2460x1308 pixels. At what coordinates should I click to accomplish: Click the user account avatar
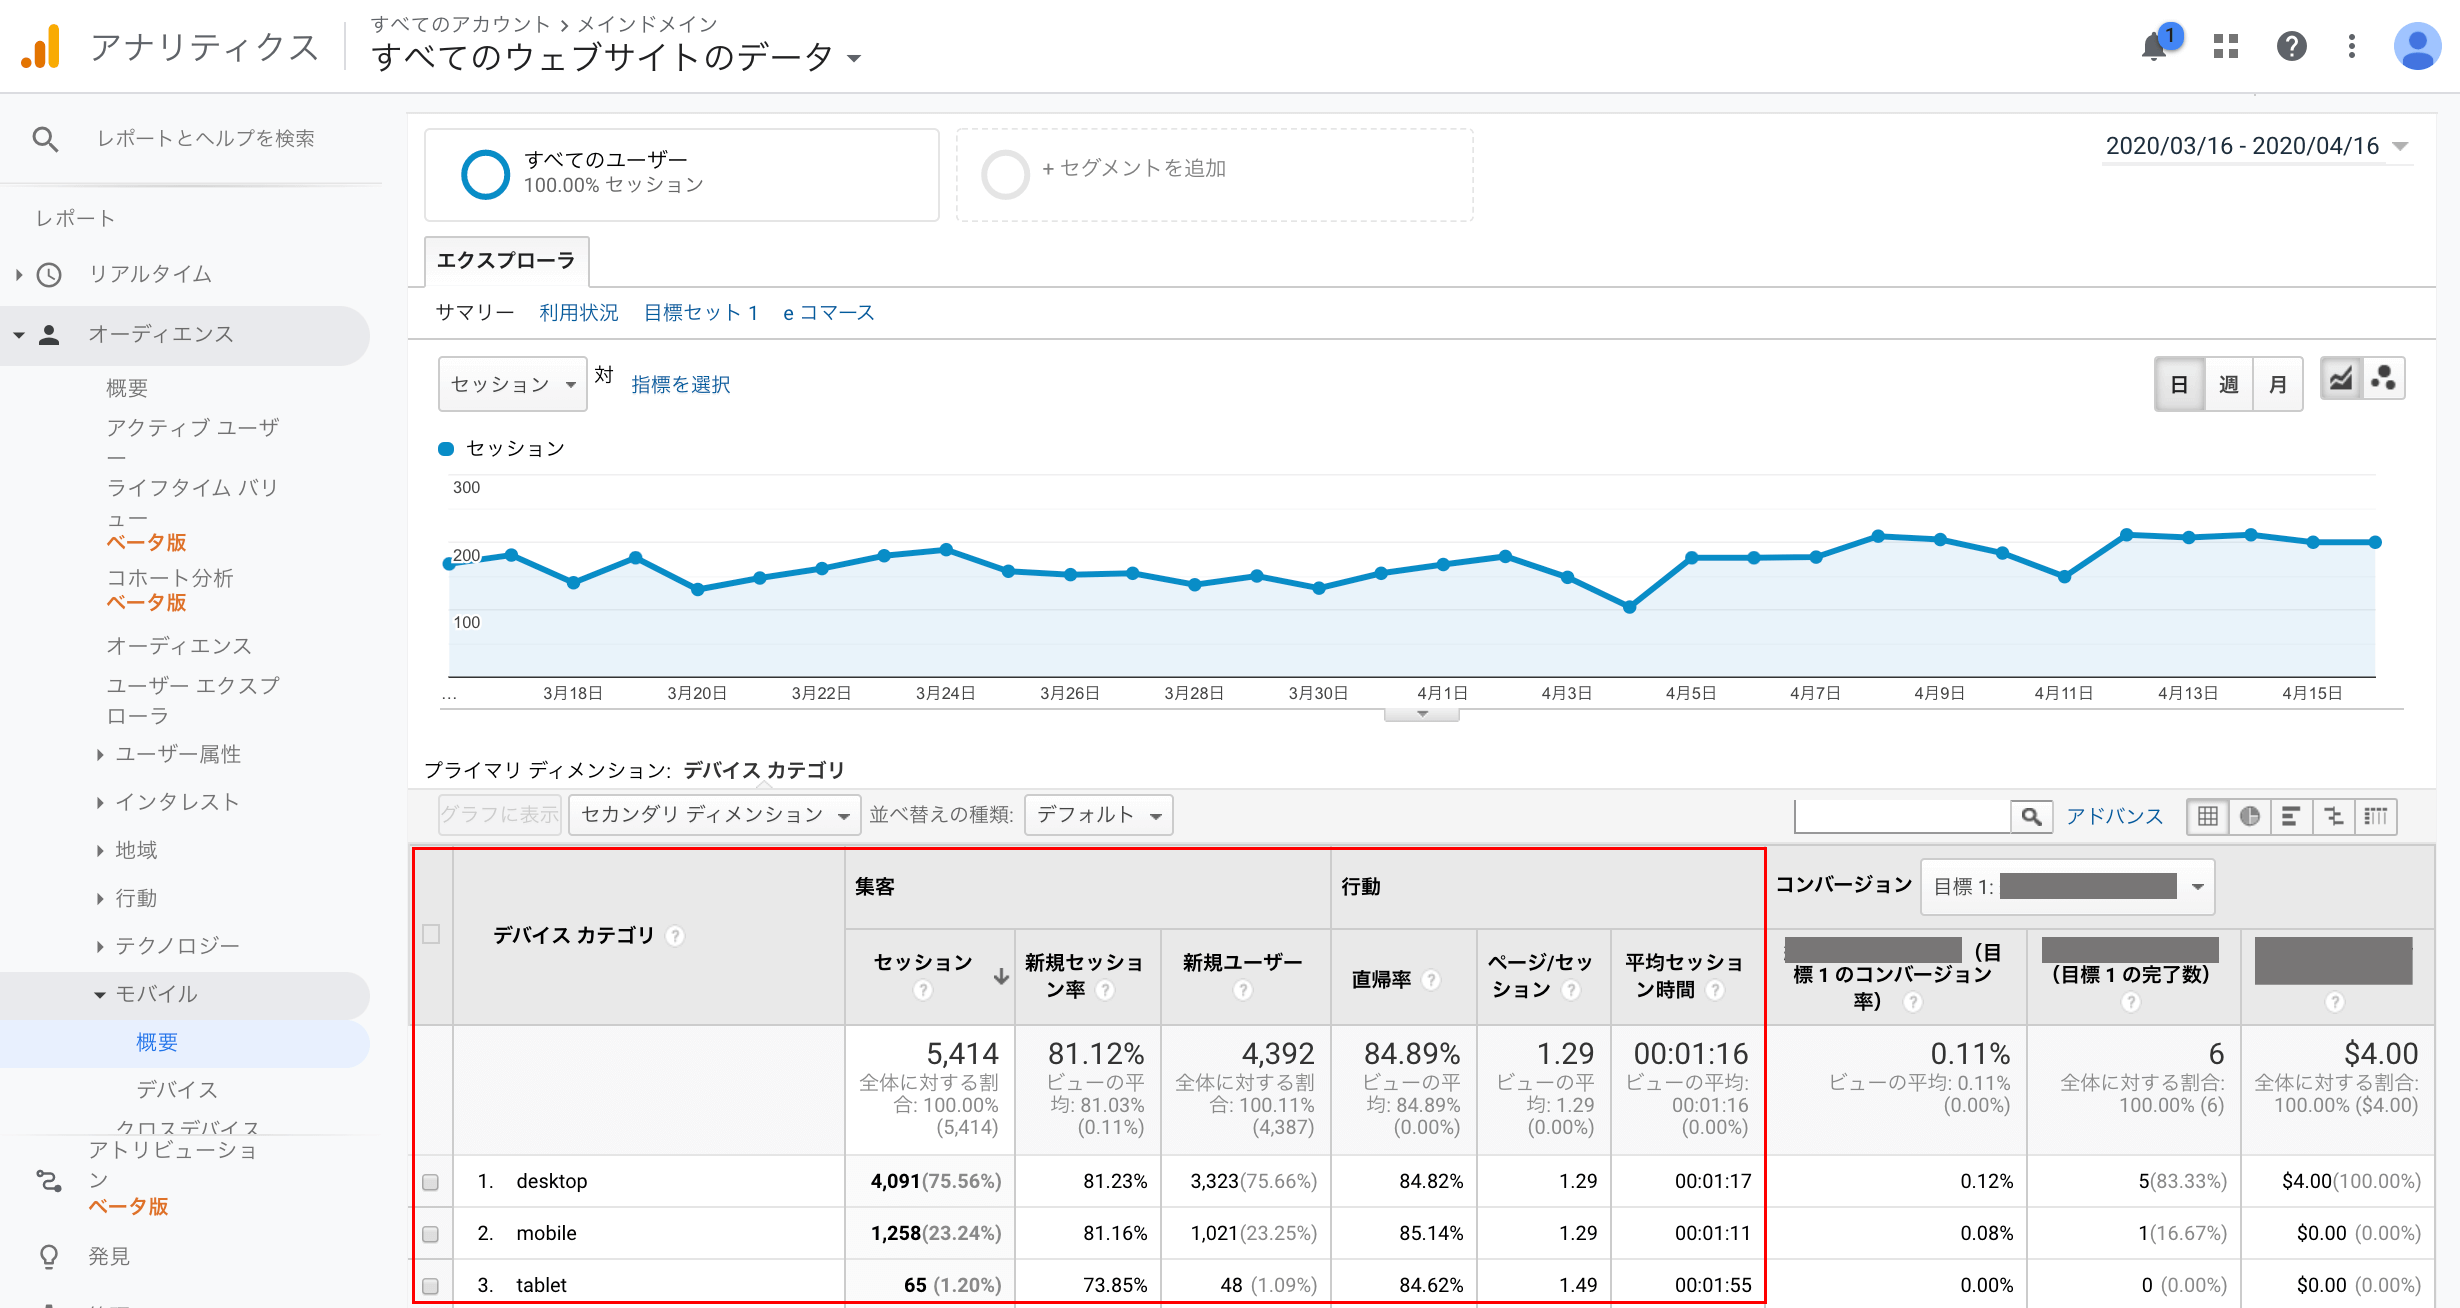tap(2417, 47)
